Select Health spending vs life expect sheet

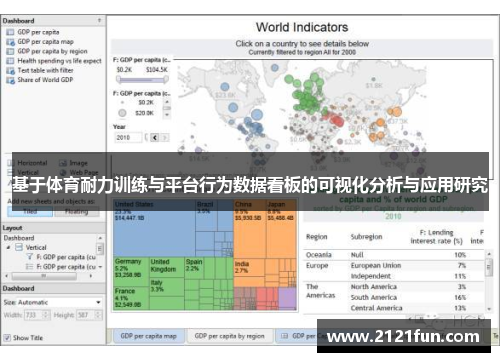point(59,61)
